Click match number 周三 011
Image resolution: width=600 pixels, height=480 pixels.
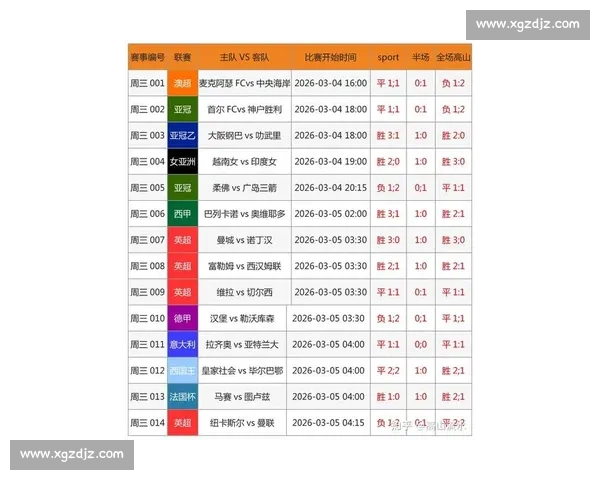point(147,344)
